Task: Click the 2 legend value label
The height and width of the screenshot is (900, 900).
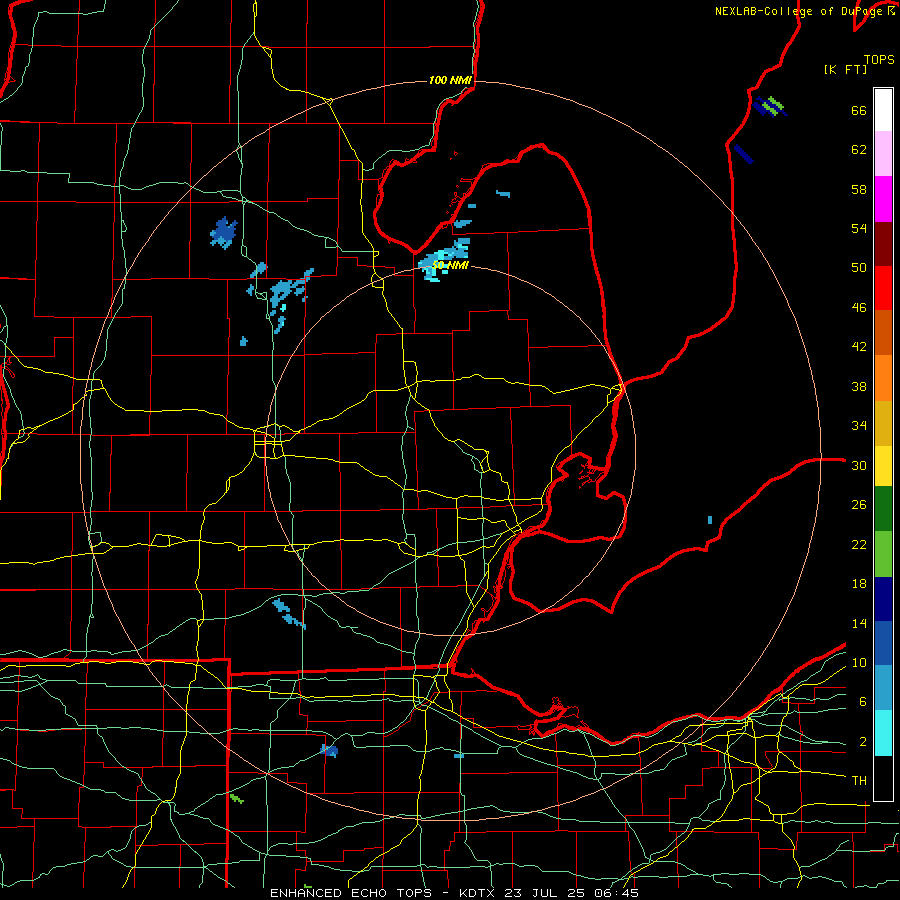Action: pos(863,742)
